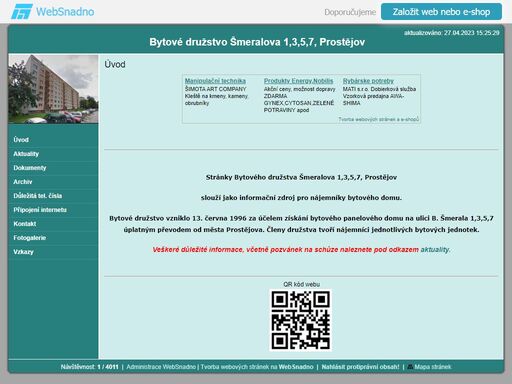The image size is (512, 384).
Task: Click the Návštěvnost 1 / 4011 counter
Action: (x=89, y=367)
